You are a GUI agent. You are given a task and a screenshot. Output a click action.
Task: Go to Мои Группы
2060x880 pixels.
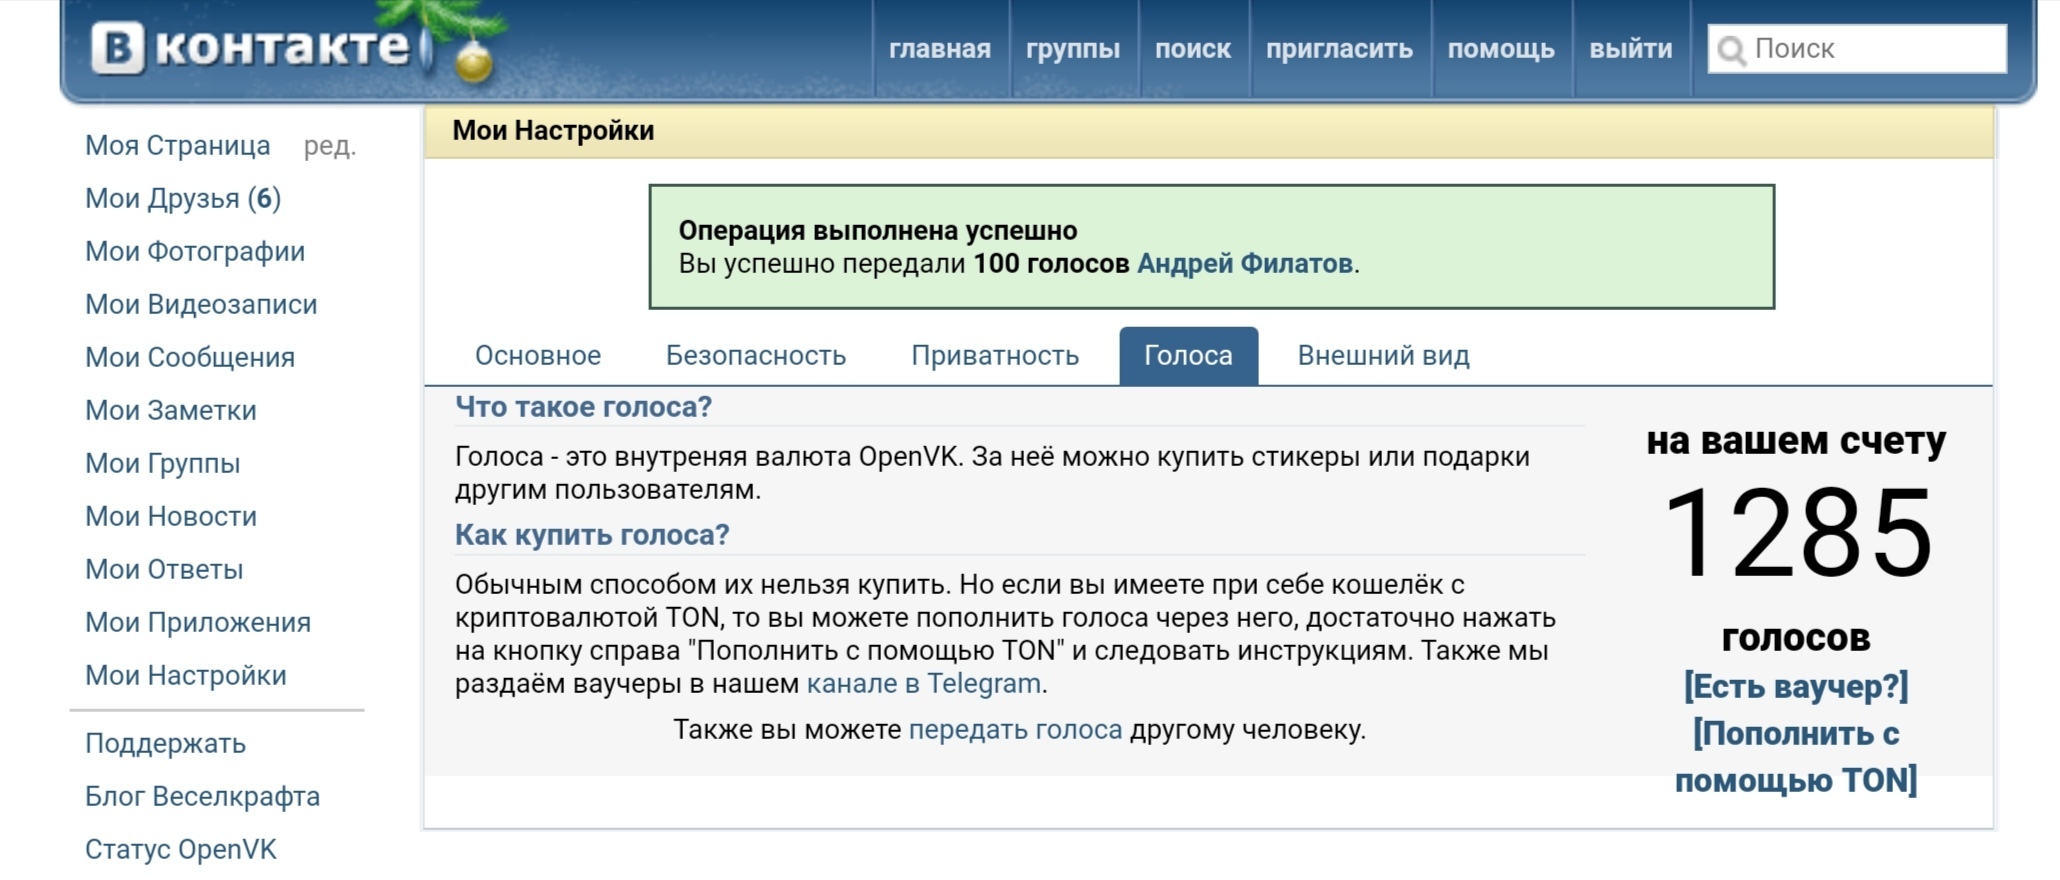(x=163, y=464)
